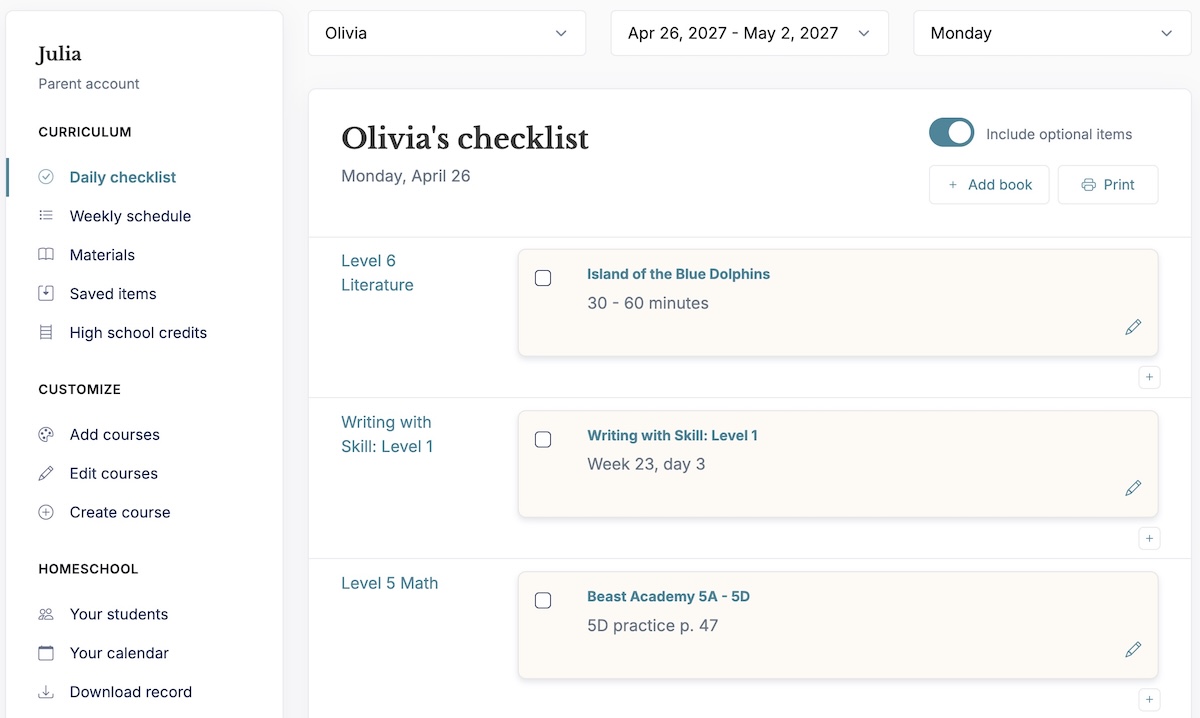Click plus icon below Island of Blue Dolphins card
The image size is (1200, 718).
pos(1149,378)
